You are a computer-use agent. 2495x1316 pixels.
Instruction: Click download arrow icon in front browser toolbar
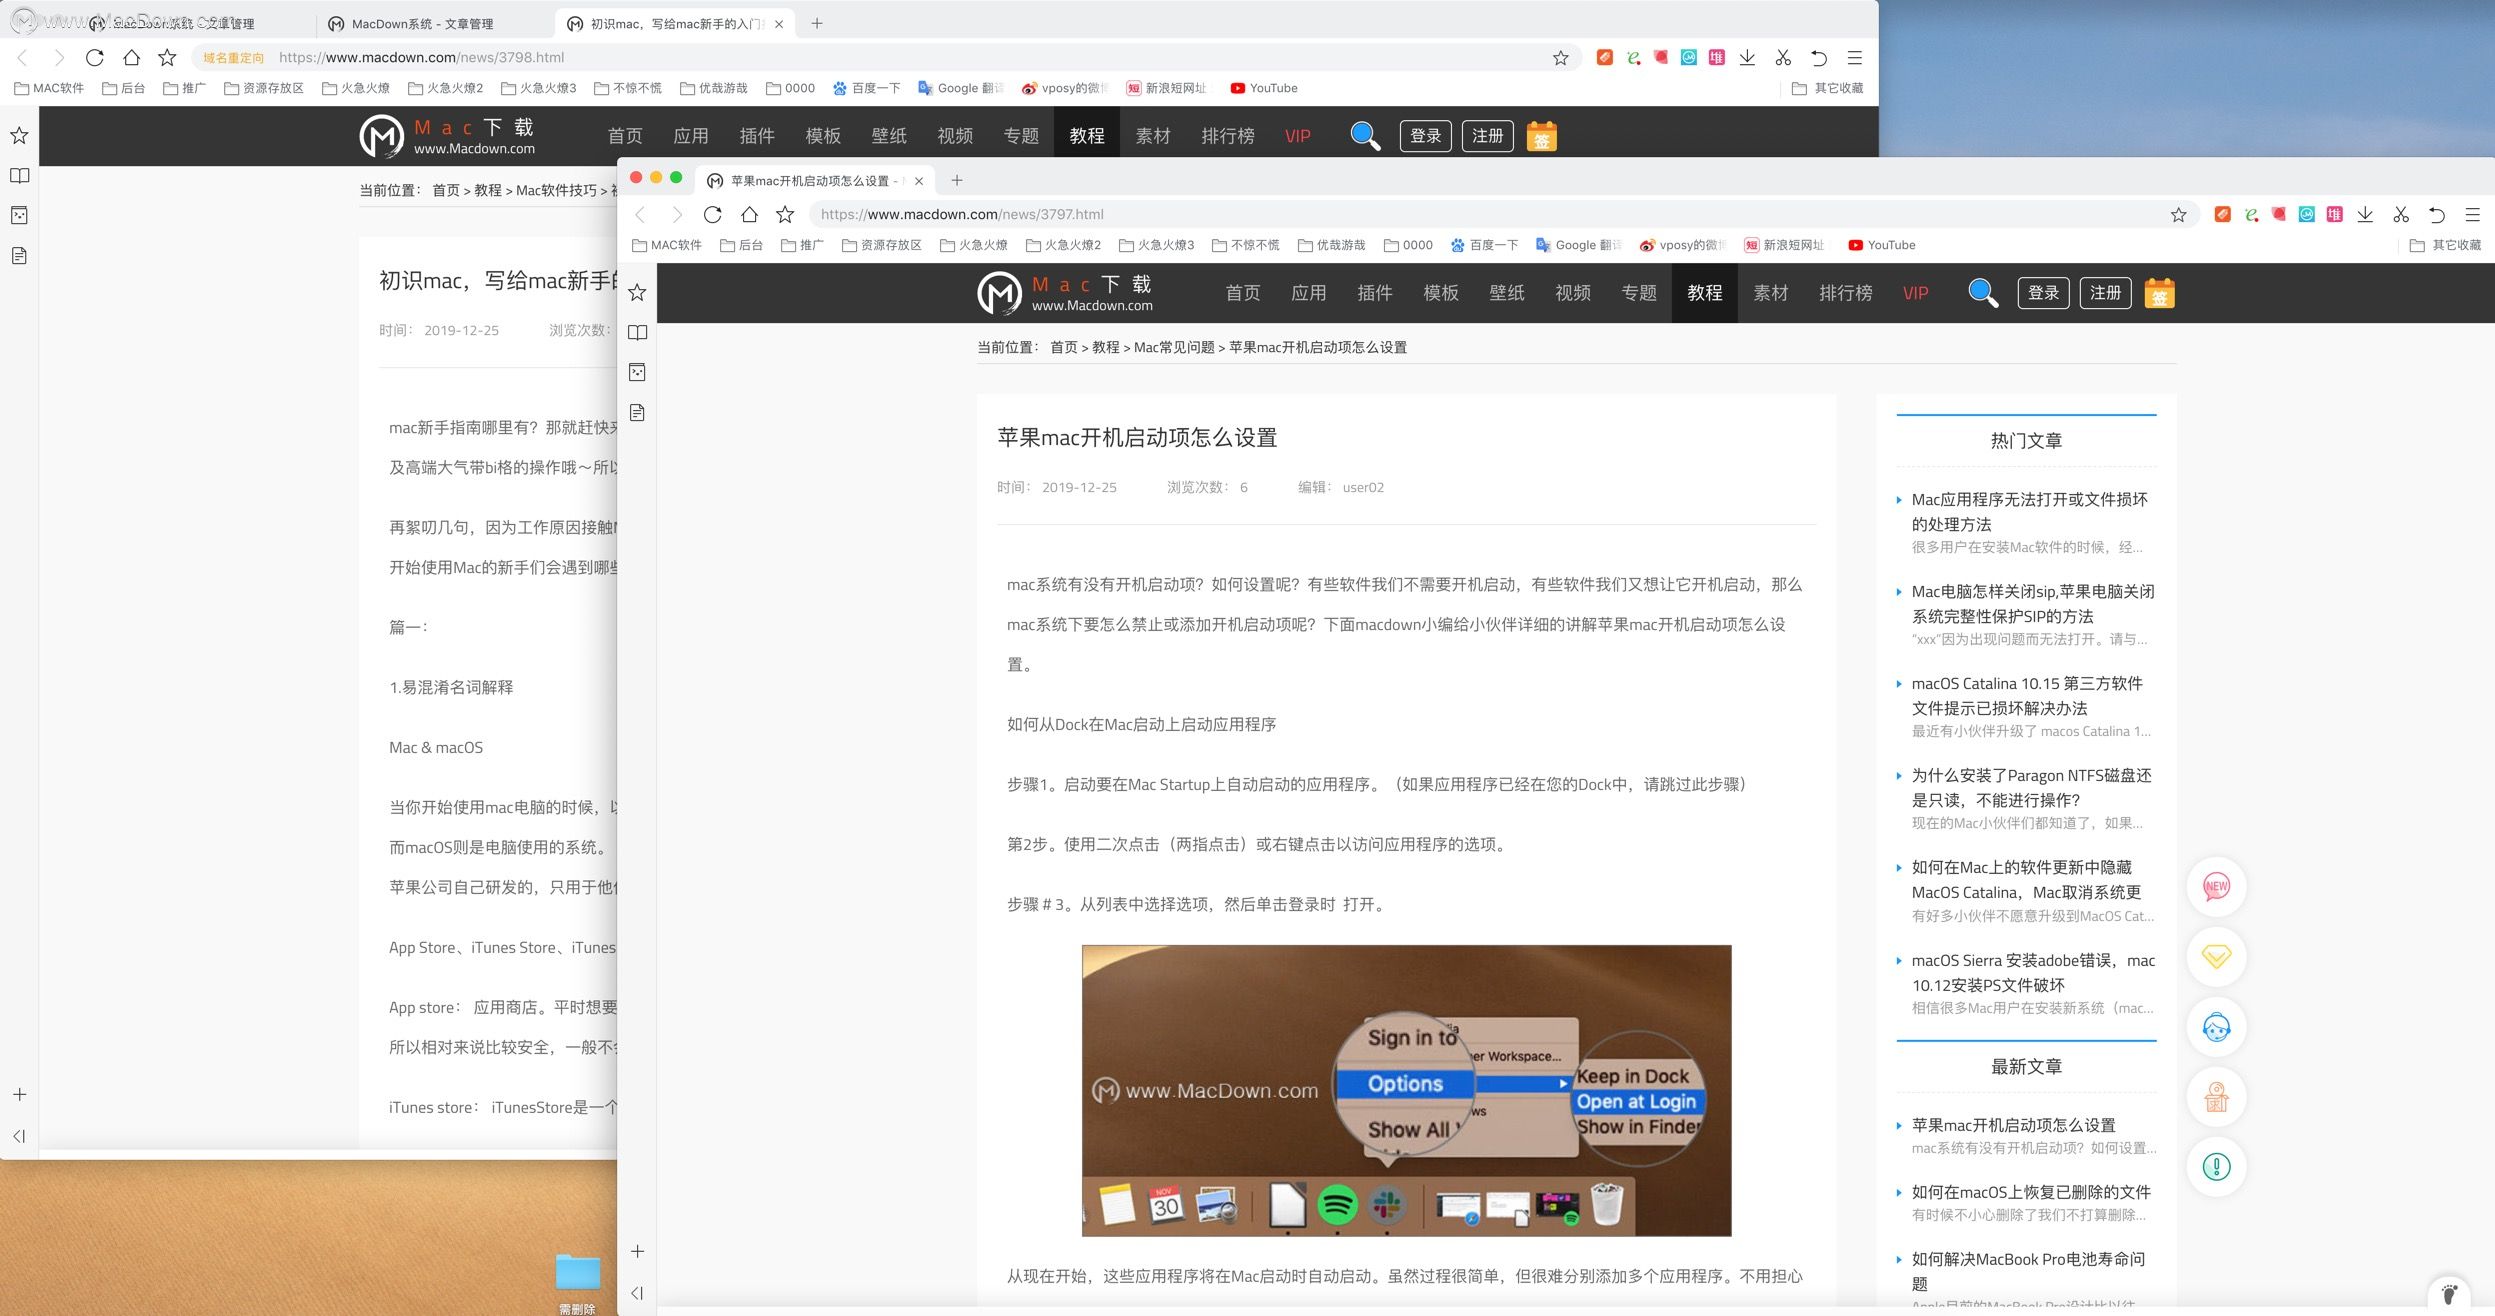click(2365, 214)
